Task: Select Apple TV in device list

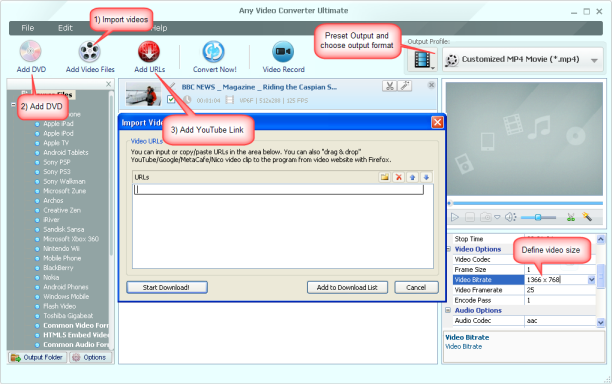Action: (55, 143)
